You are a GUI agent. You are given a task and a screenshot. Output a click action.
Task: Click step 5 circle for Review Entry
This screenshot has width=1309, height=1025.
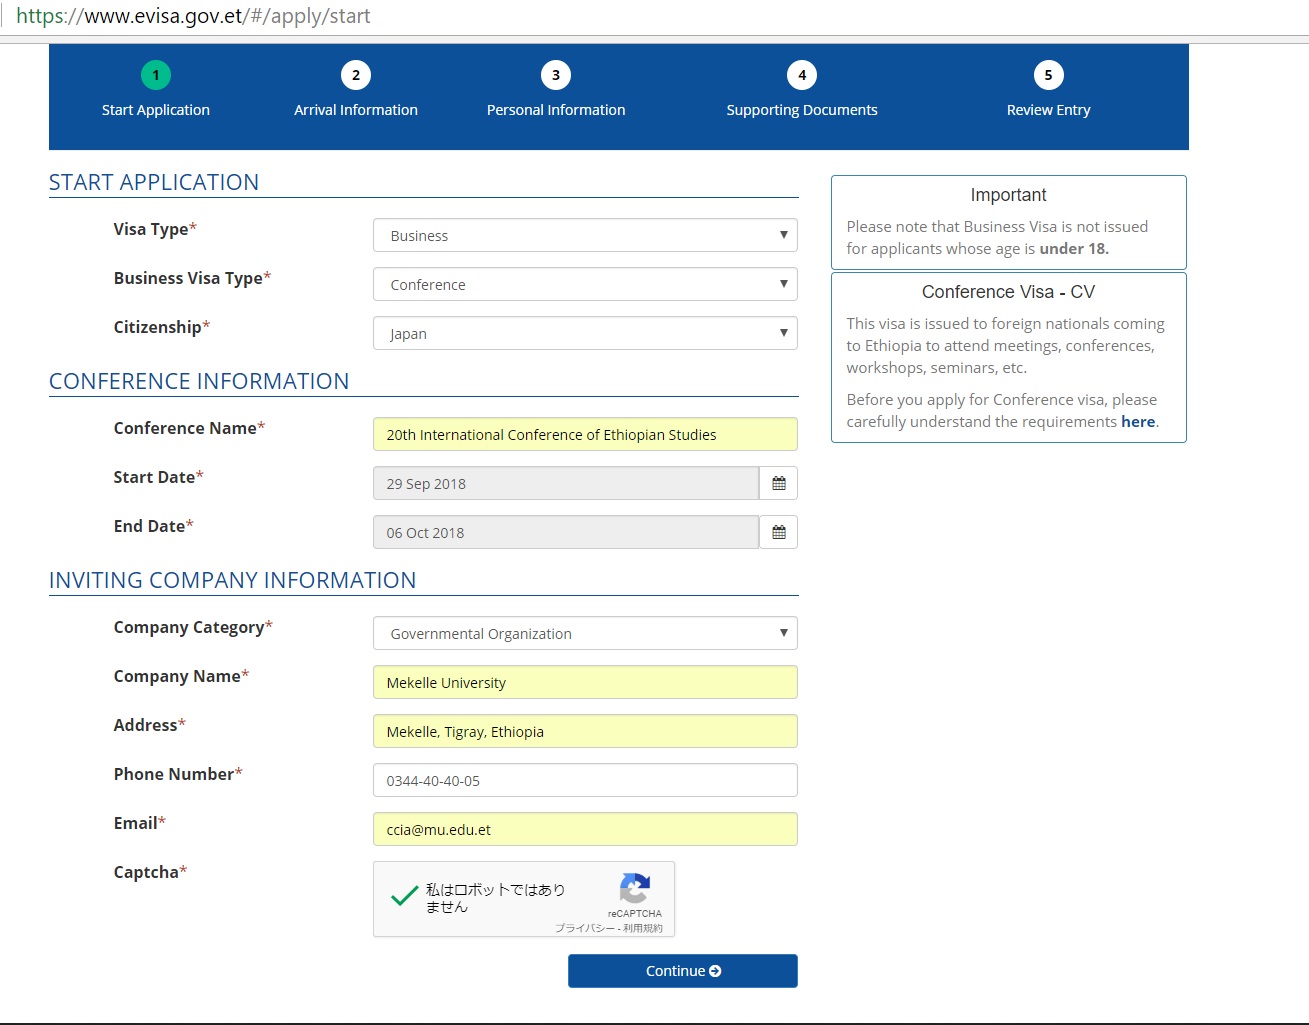click(x=1048, y=75)
